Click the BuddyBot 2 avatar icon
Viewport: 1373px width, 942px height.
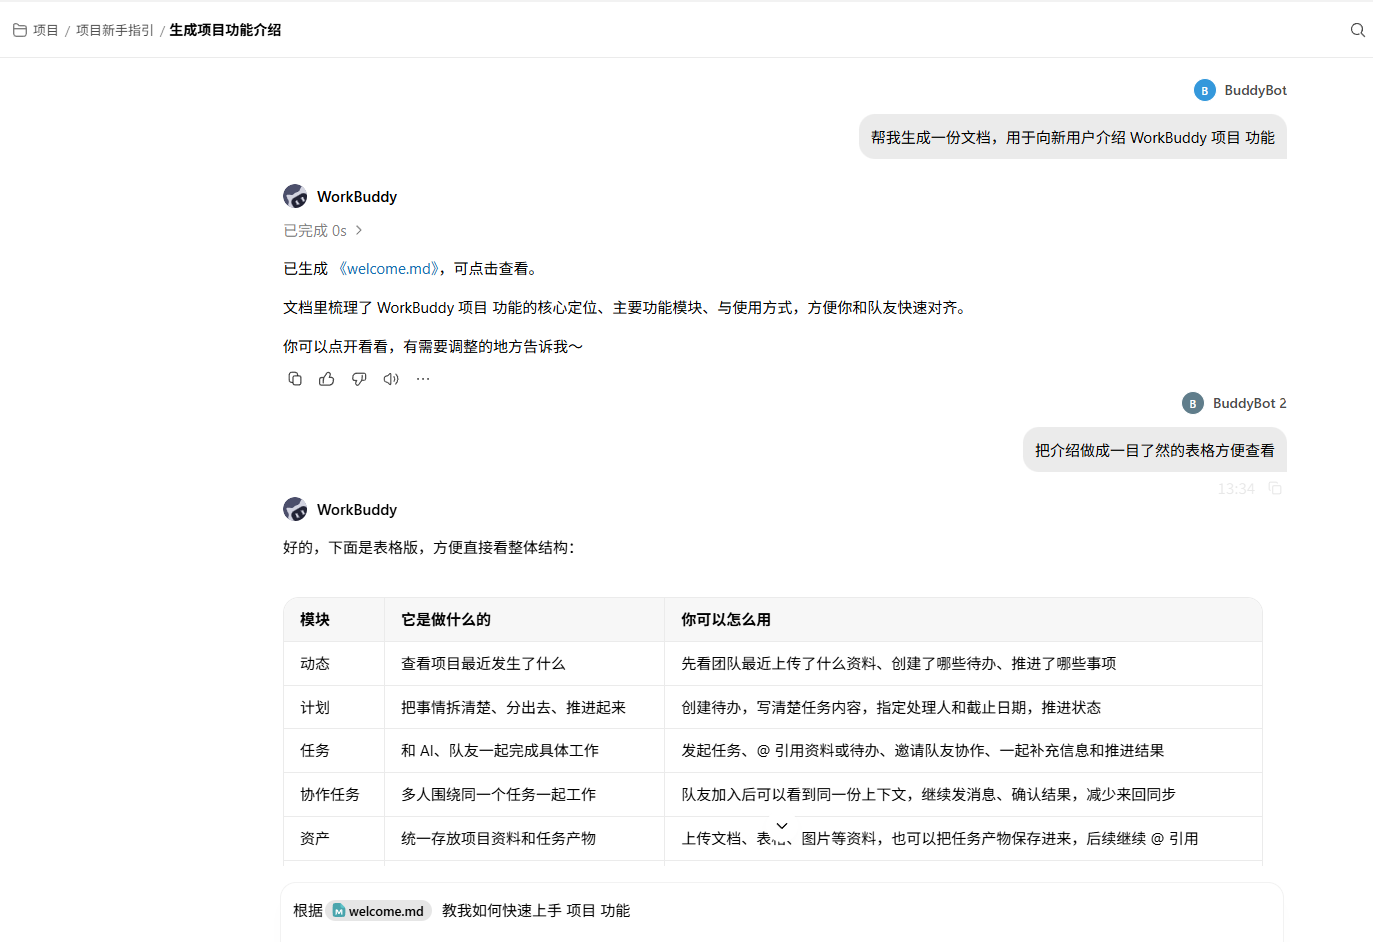click(x=1193, y=403)
